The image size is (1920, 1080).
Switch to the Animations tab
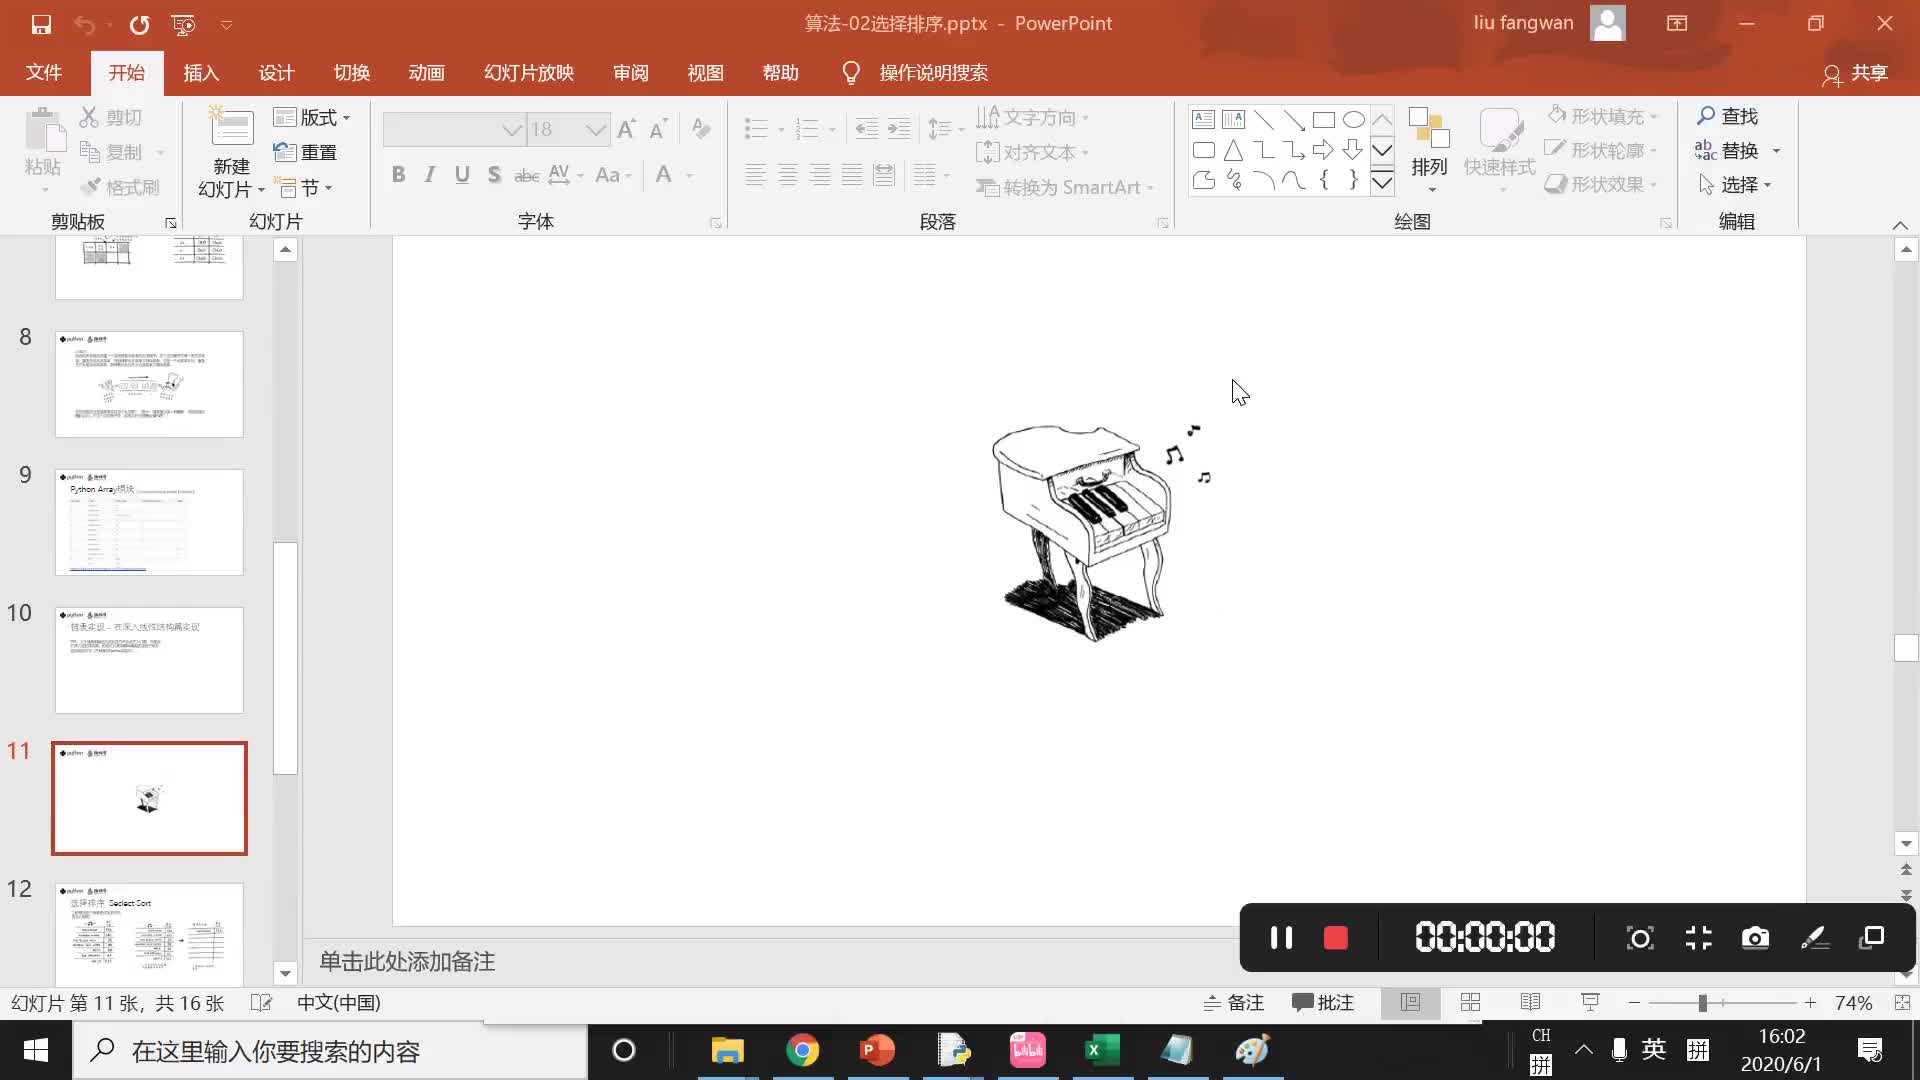[426, 73]
